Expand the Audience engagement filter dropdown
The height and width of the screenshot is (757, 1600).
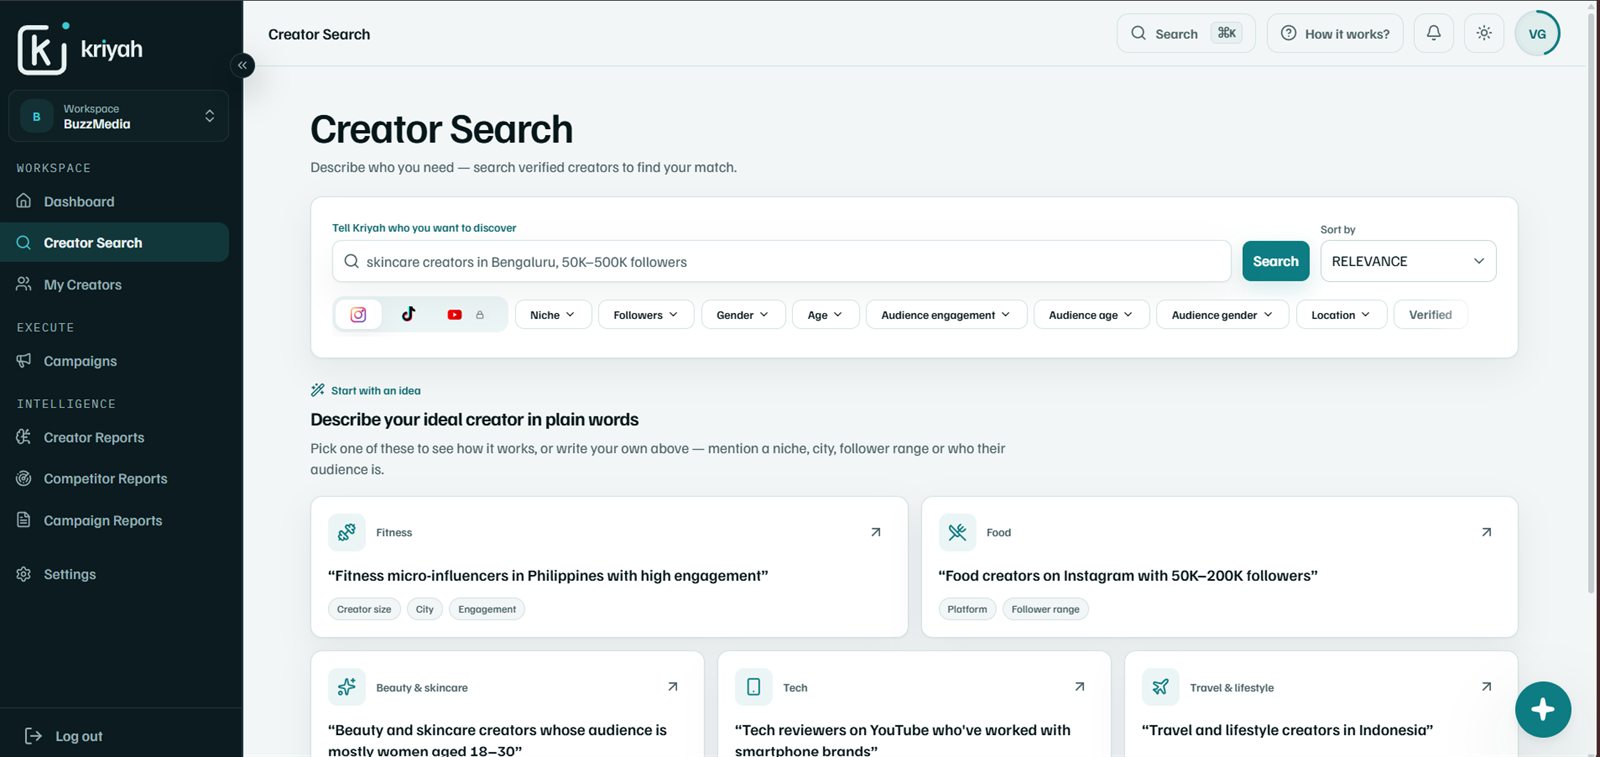[946, 315]
